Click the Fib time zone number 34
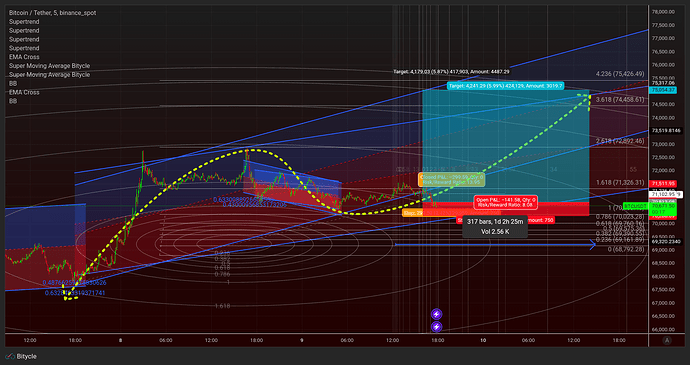Viewport: 690px width, 365px height. tap(553, 170)
